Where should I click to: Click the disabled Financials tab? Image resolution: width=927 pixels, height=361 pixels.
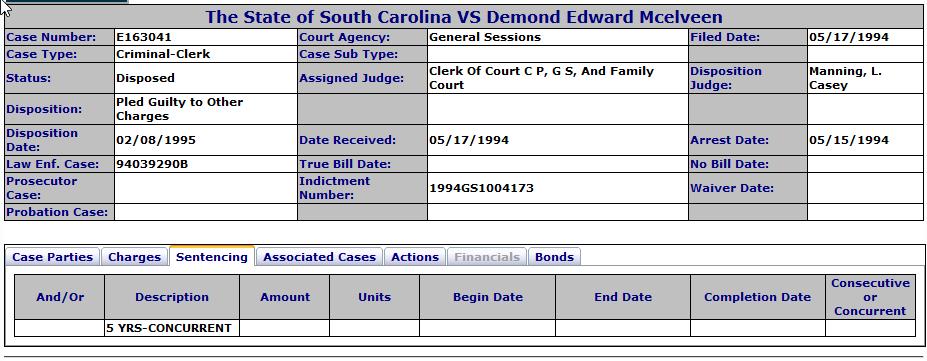pyautogui.click(x=487, y=257)
